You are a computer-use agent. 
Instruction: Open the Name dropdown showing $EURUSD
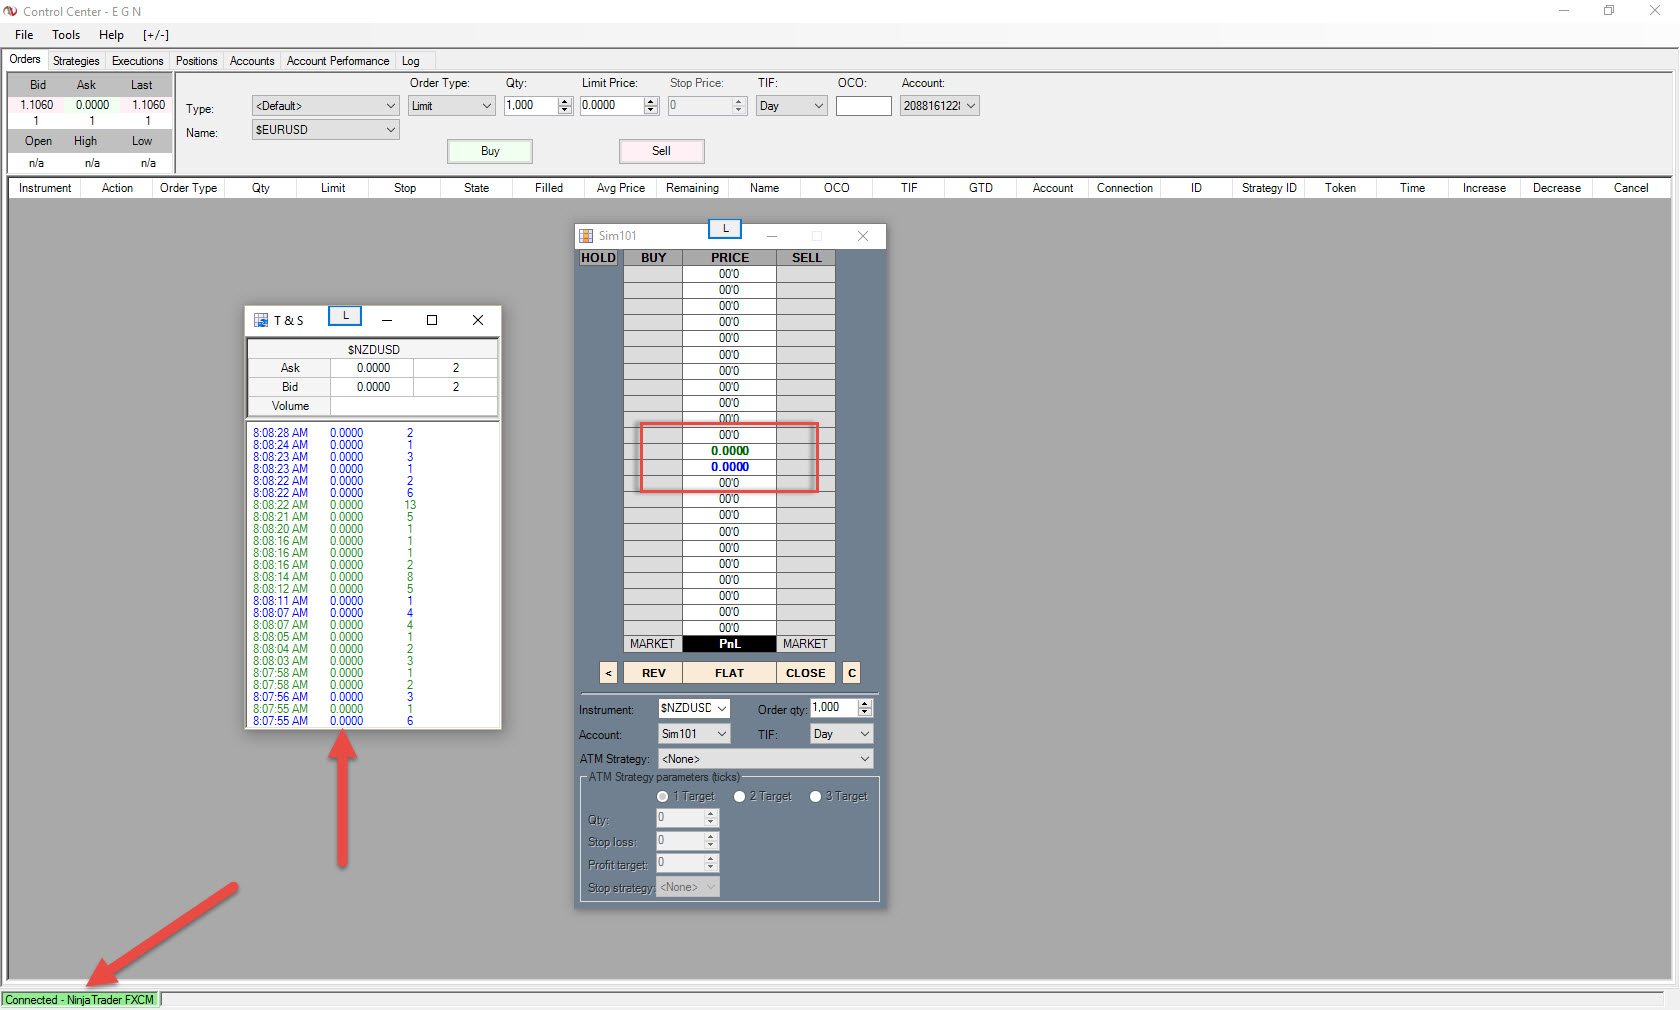pos(325,130)
